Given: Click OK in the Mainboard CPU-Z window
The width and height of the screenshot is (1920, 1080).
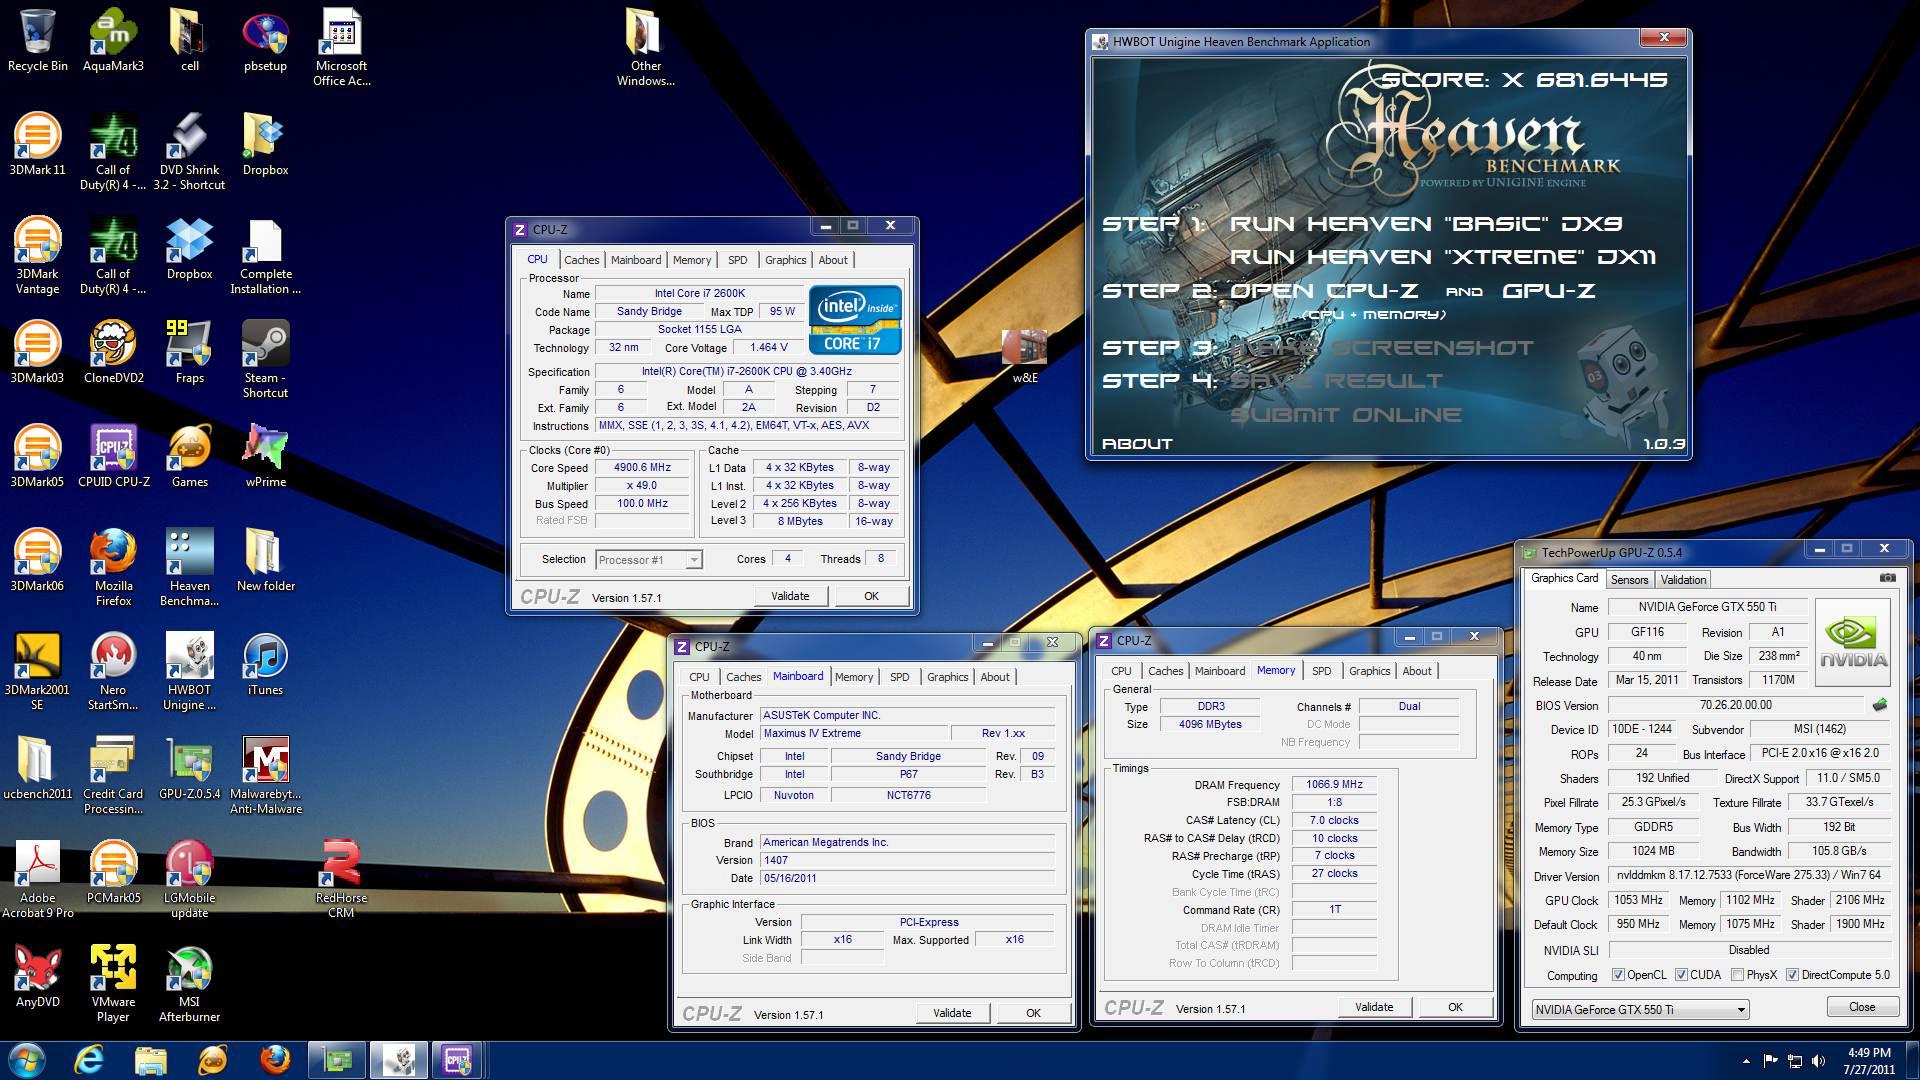Looking at the screenshot, I should click(1033, 1013).
